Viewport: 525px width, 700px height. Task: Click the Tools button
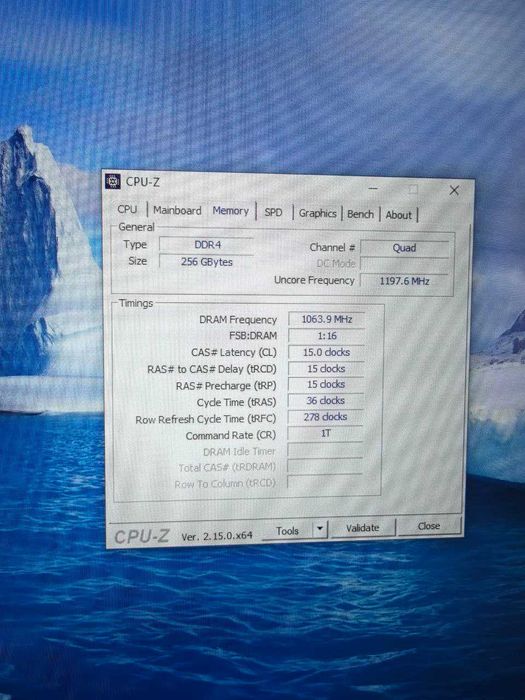pyautogui.click(x=287, y=531)
